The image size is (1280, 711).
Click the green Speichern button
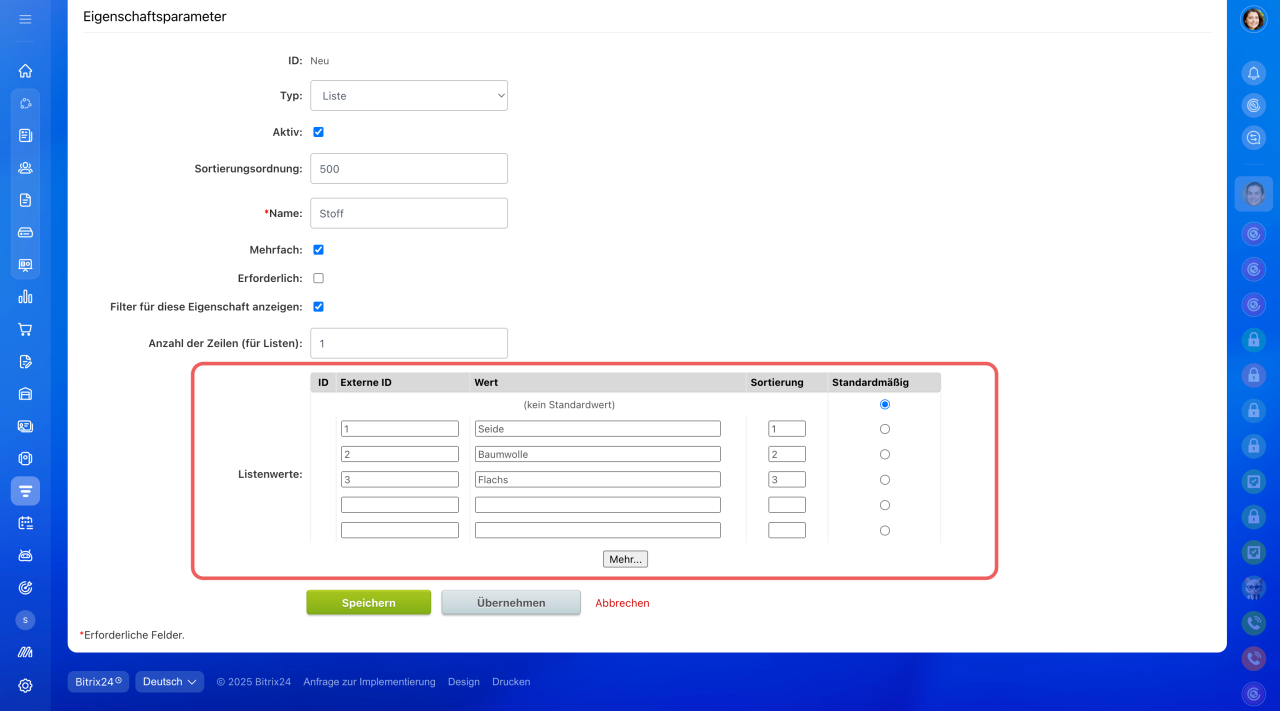coord(369,603)
